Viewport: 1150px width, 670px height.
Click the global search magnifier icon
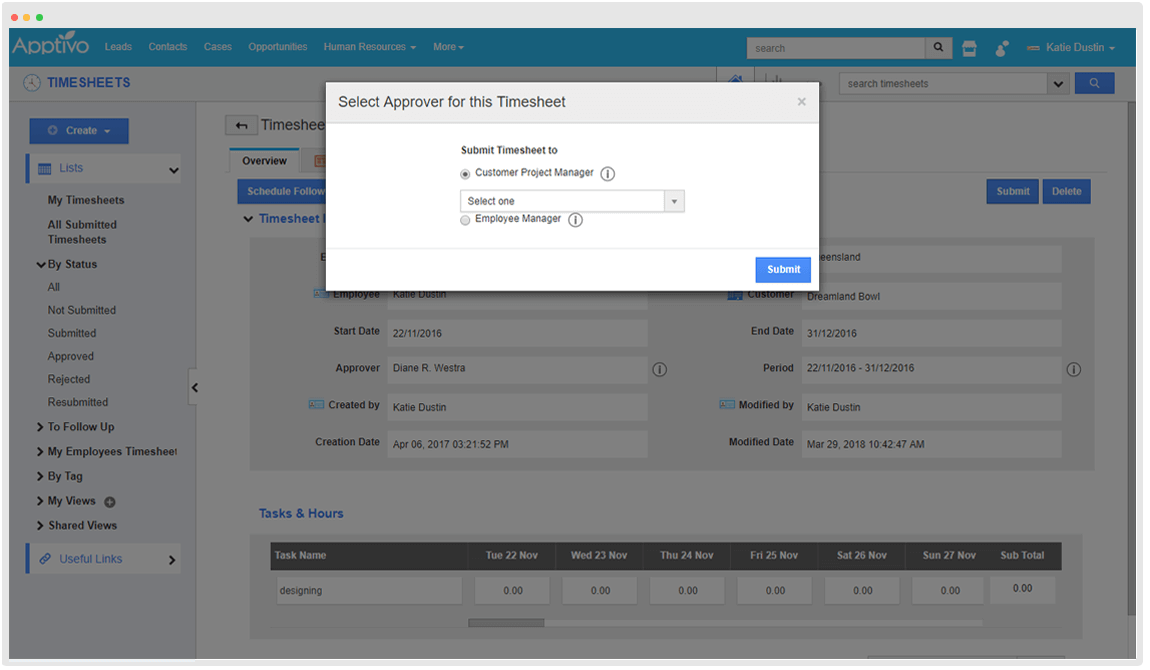(938, 48)
